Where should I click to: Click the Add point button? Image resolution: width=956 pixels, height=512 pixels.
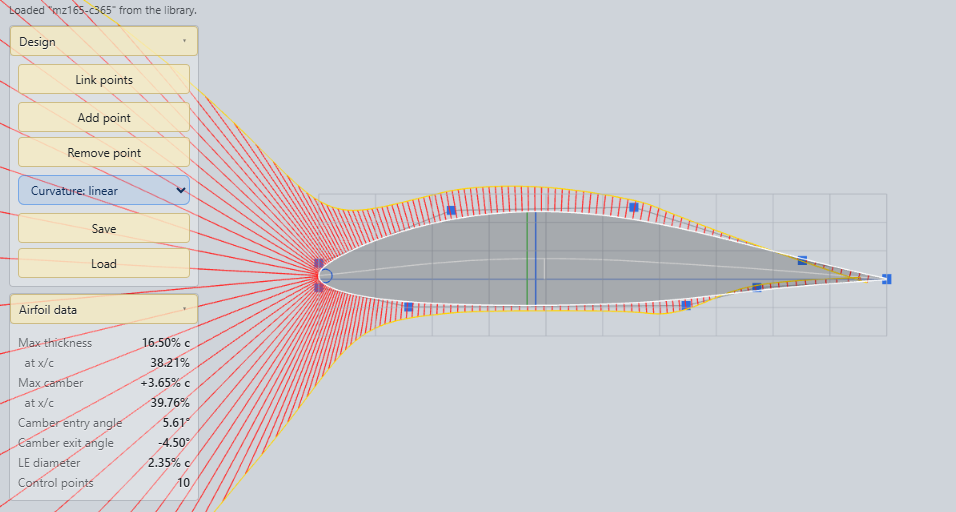pyautogui.click(x=104, y=118)
